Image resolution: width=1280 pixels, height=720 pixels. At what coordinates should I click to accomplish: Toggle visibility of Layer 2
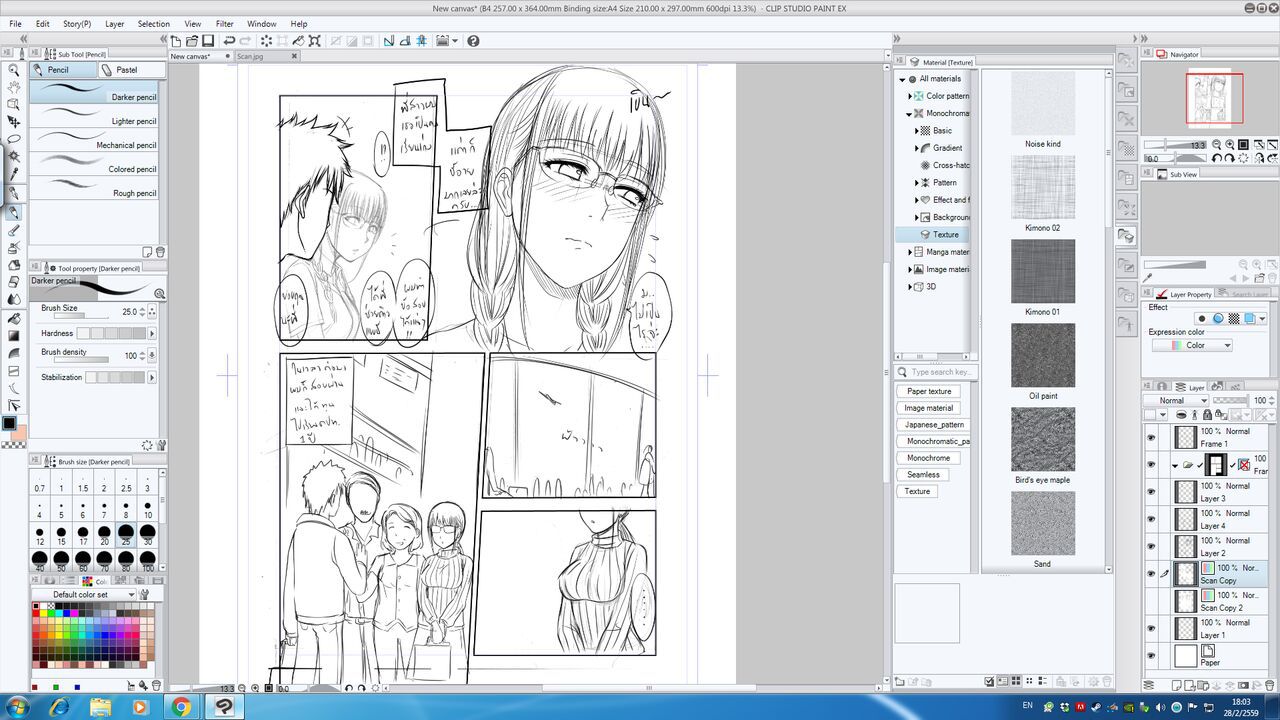(1151, 546)
